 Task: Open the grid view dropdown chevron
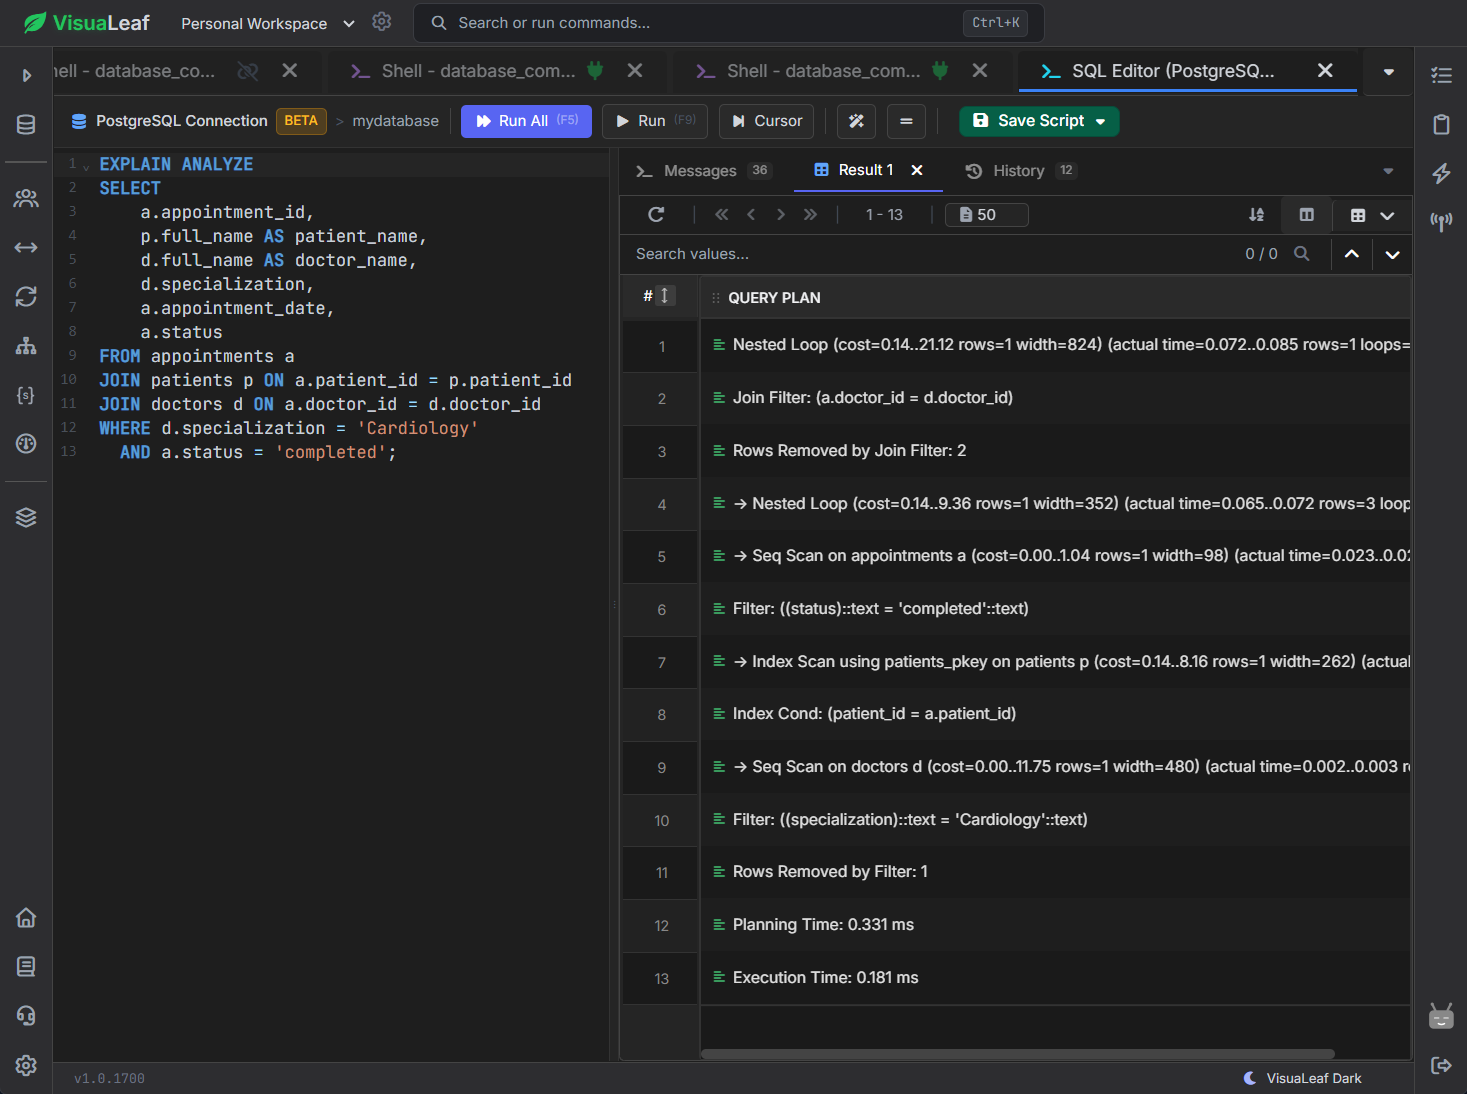point(1387,215)
